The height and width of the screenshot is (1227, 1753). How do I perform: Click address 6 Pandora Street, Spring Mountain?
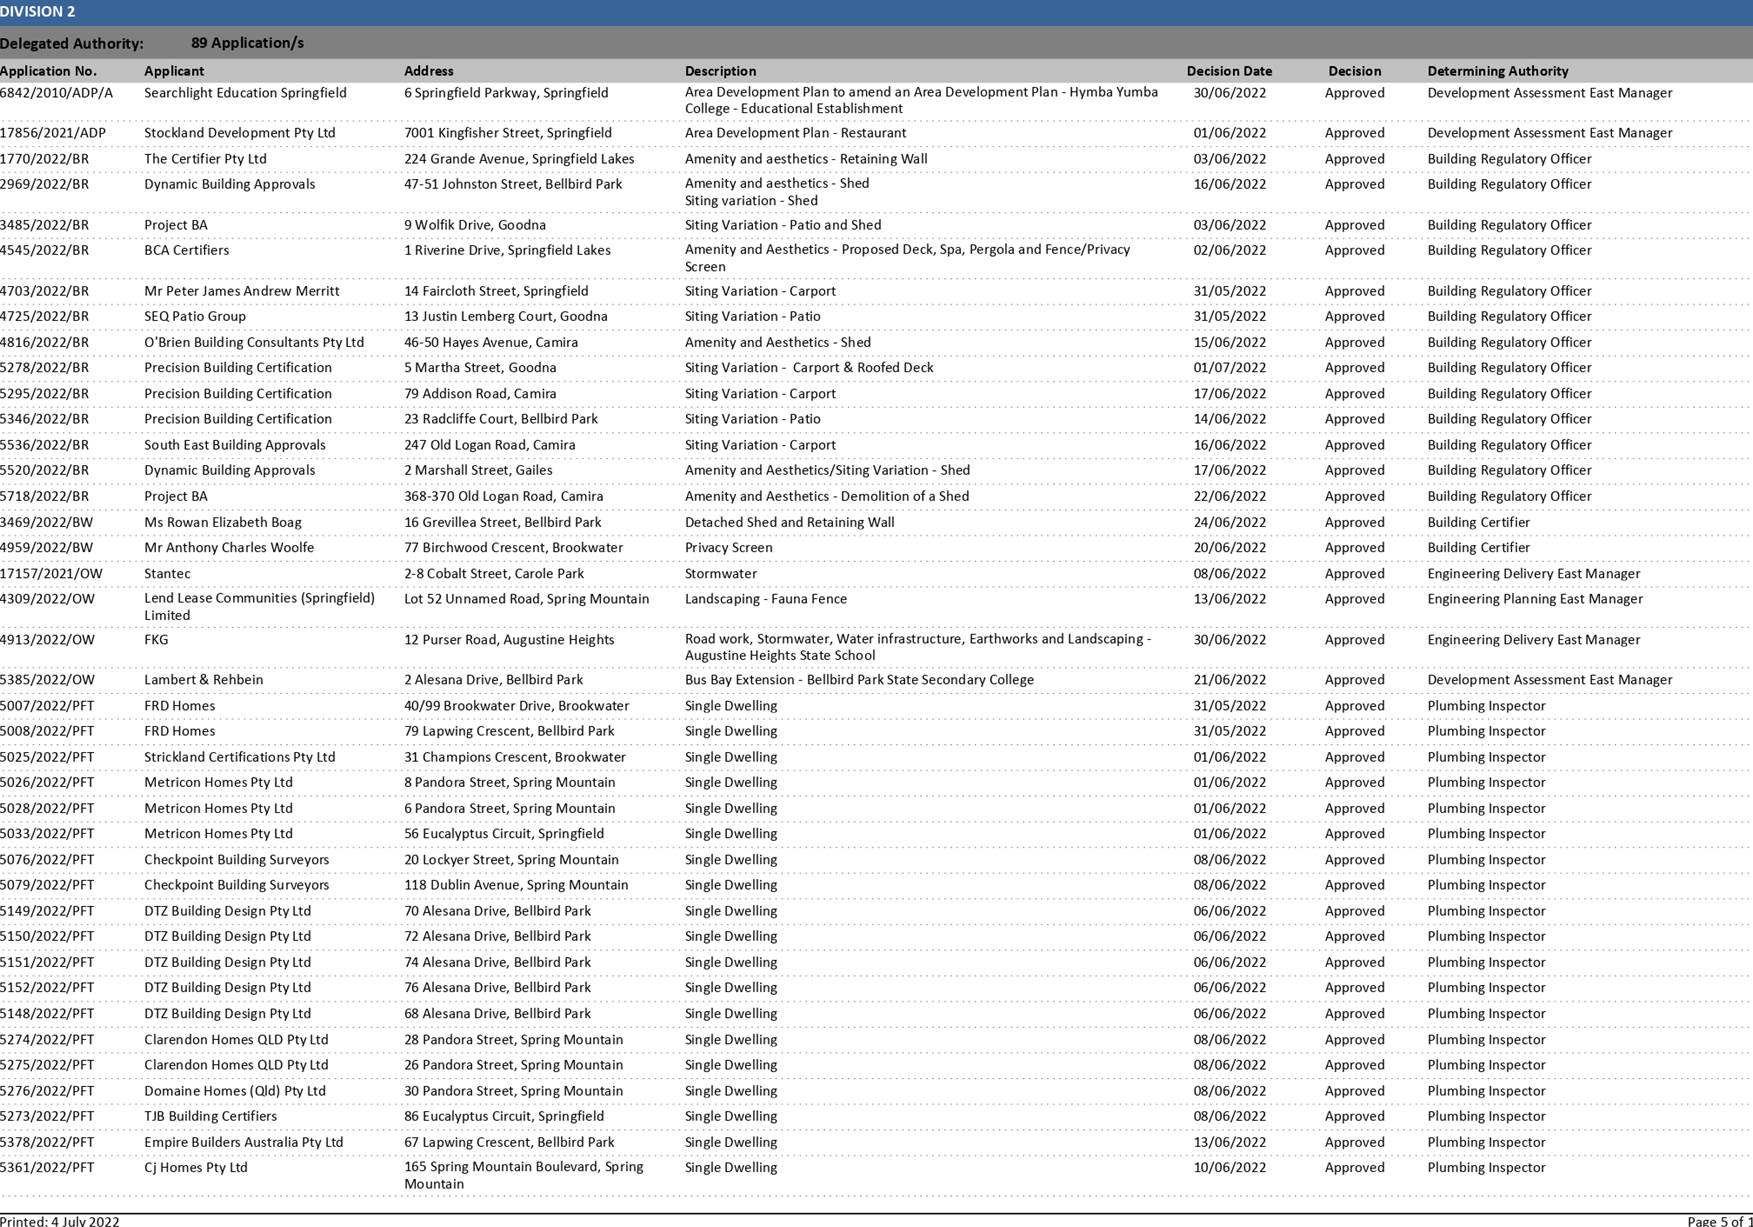click(510, 808)
